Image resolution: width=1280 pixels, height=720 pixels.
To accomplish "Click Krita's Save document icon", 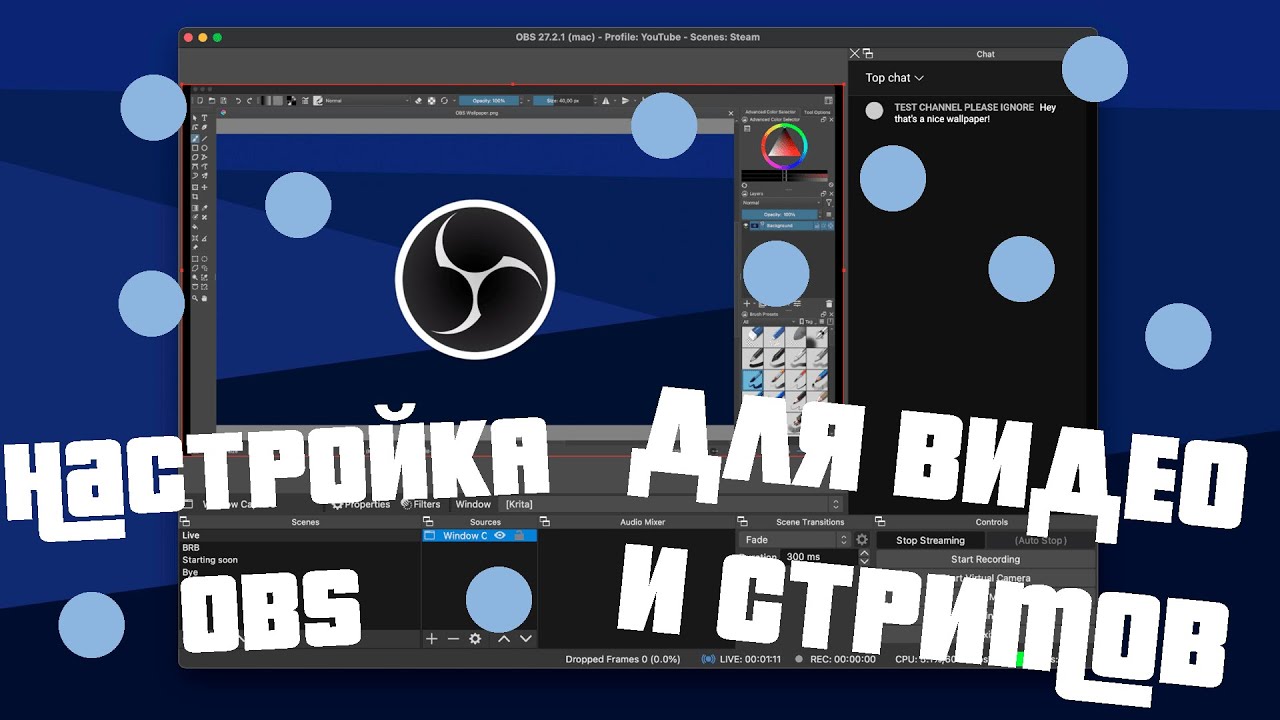I will point(223,100).
